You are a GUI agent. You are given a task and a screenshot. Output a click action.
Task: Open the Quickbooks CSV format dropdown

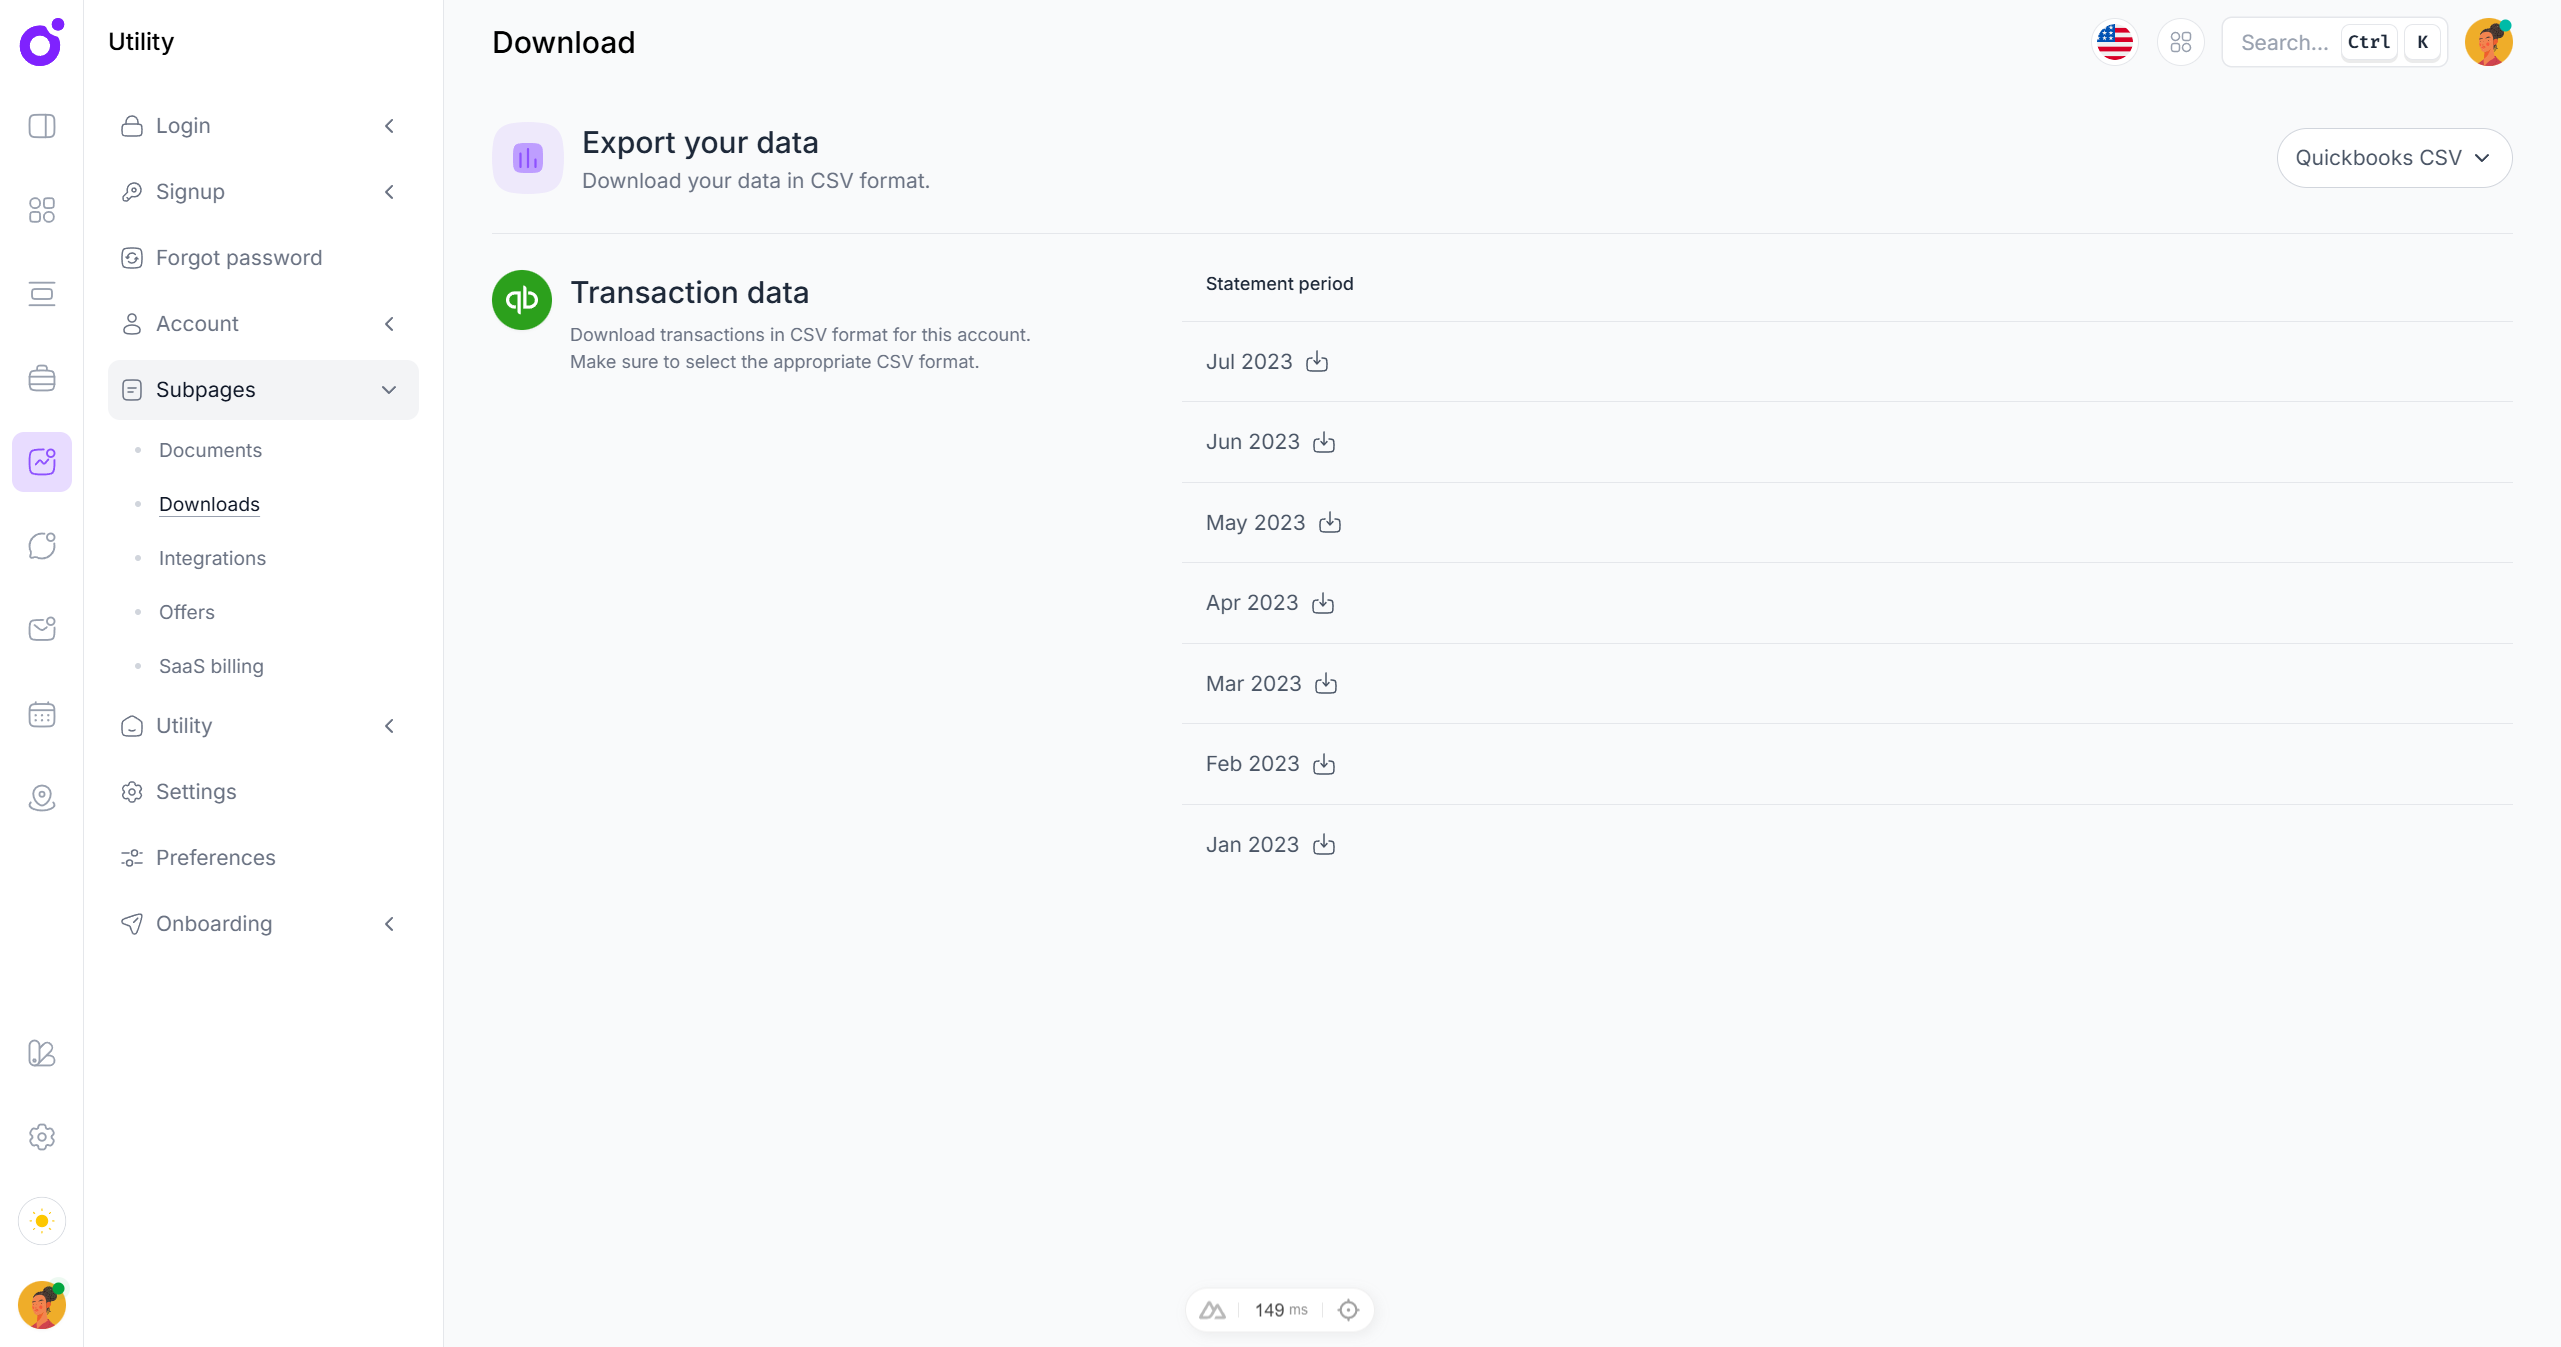[x=2394, y=158]
